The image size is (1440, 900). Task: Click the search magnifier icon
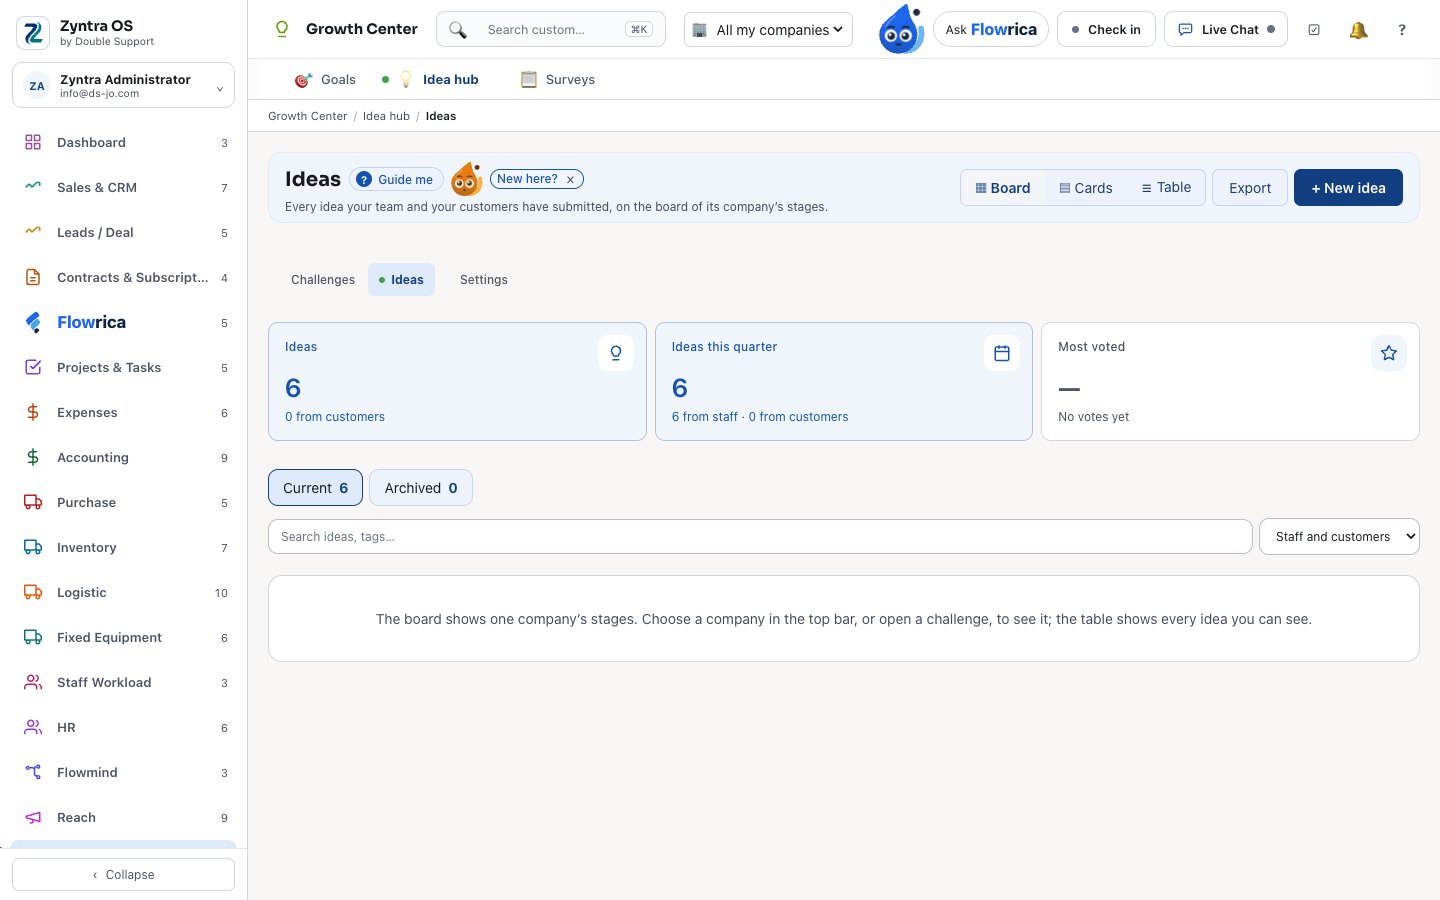(458, 30)
